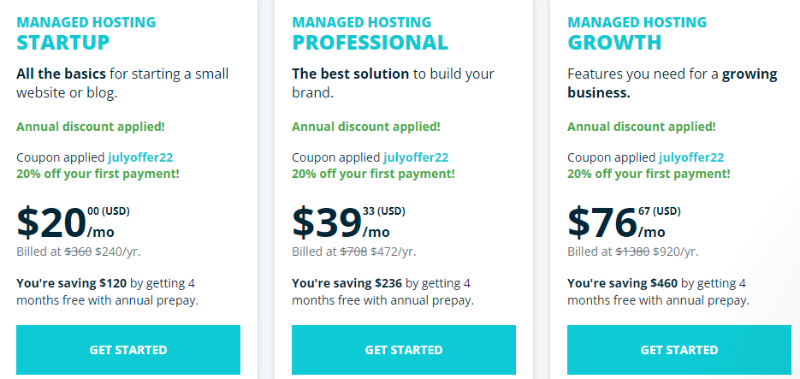Click the $39 per month price
Viewport: 800px width, 379px height.
click(x=348, y=223)
